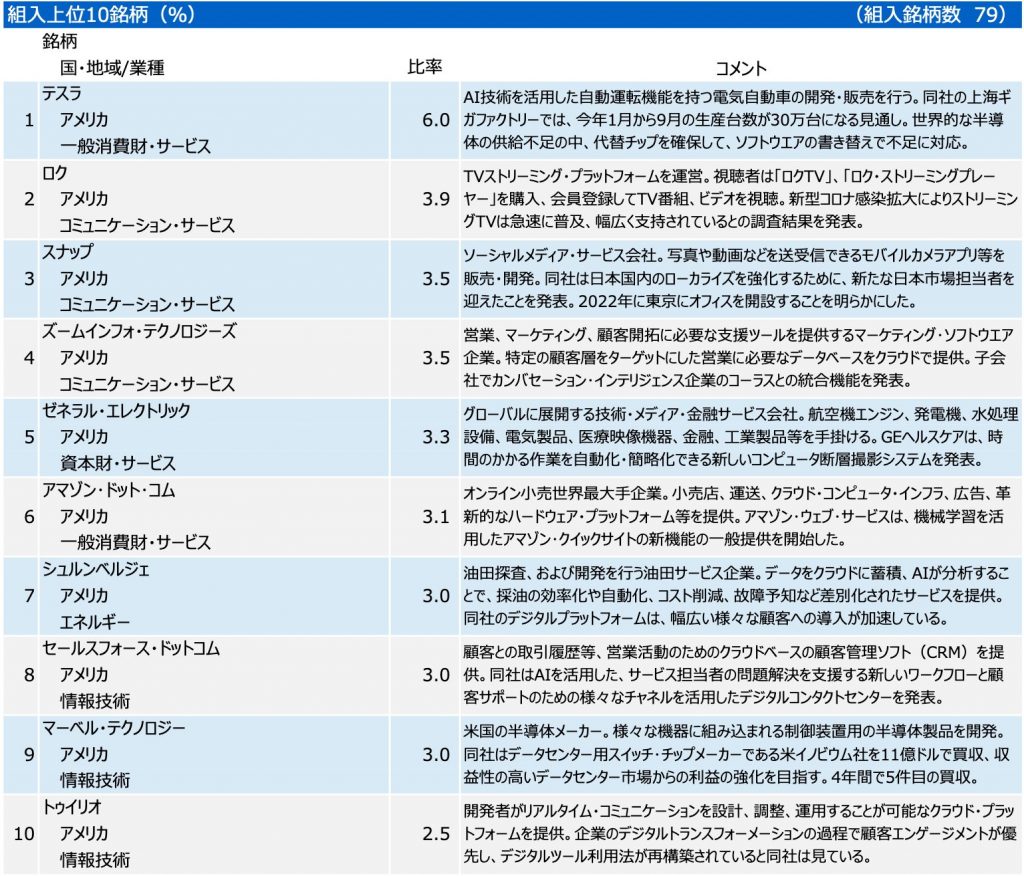1024x876 pixels.
Task: Select the 2.5 ratio for トゥイリオ
Action: [x=436, y=833]
